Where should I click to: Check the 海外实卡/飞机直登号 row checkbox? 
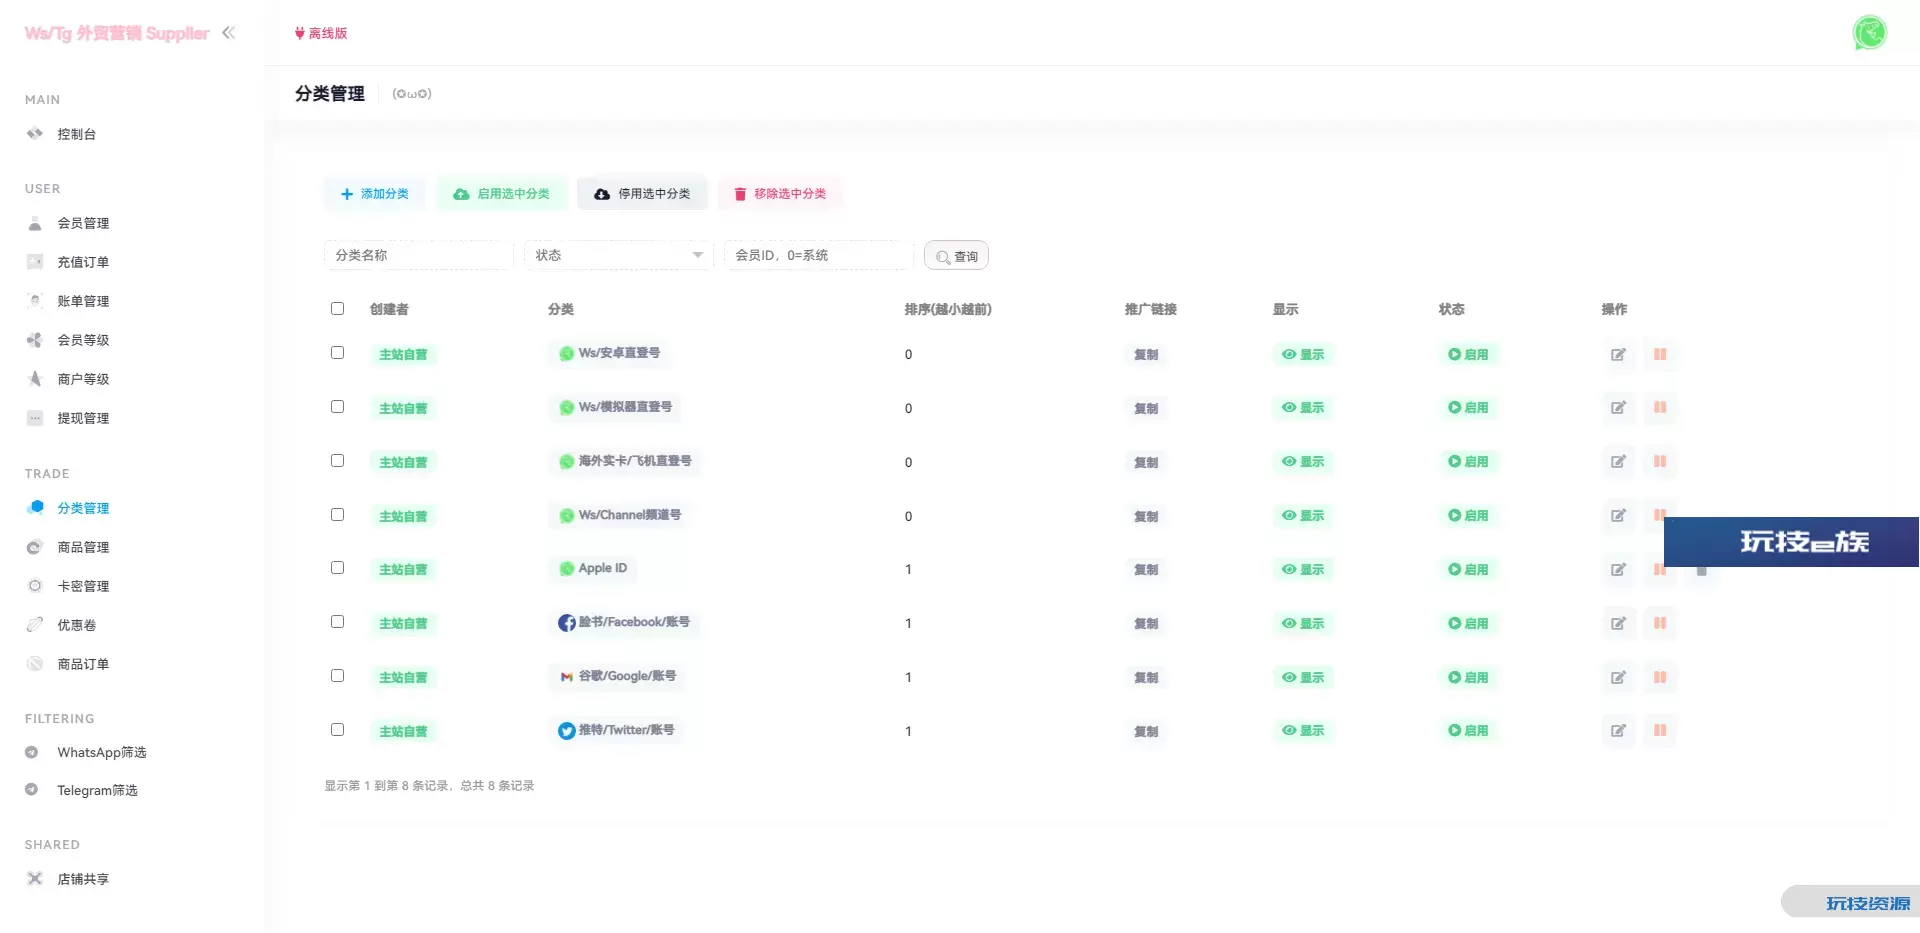(337, 461)
